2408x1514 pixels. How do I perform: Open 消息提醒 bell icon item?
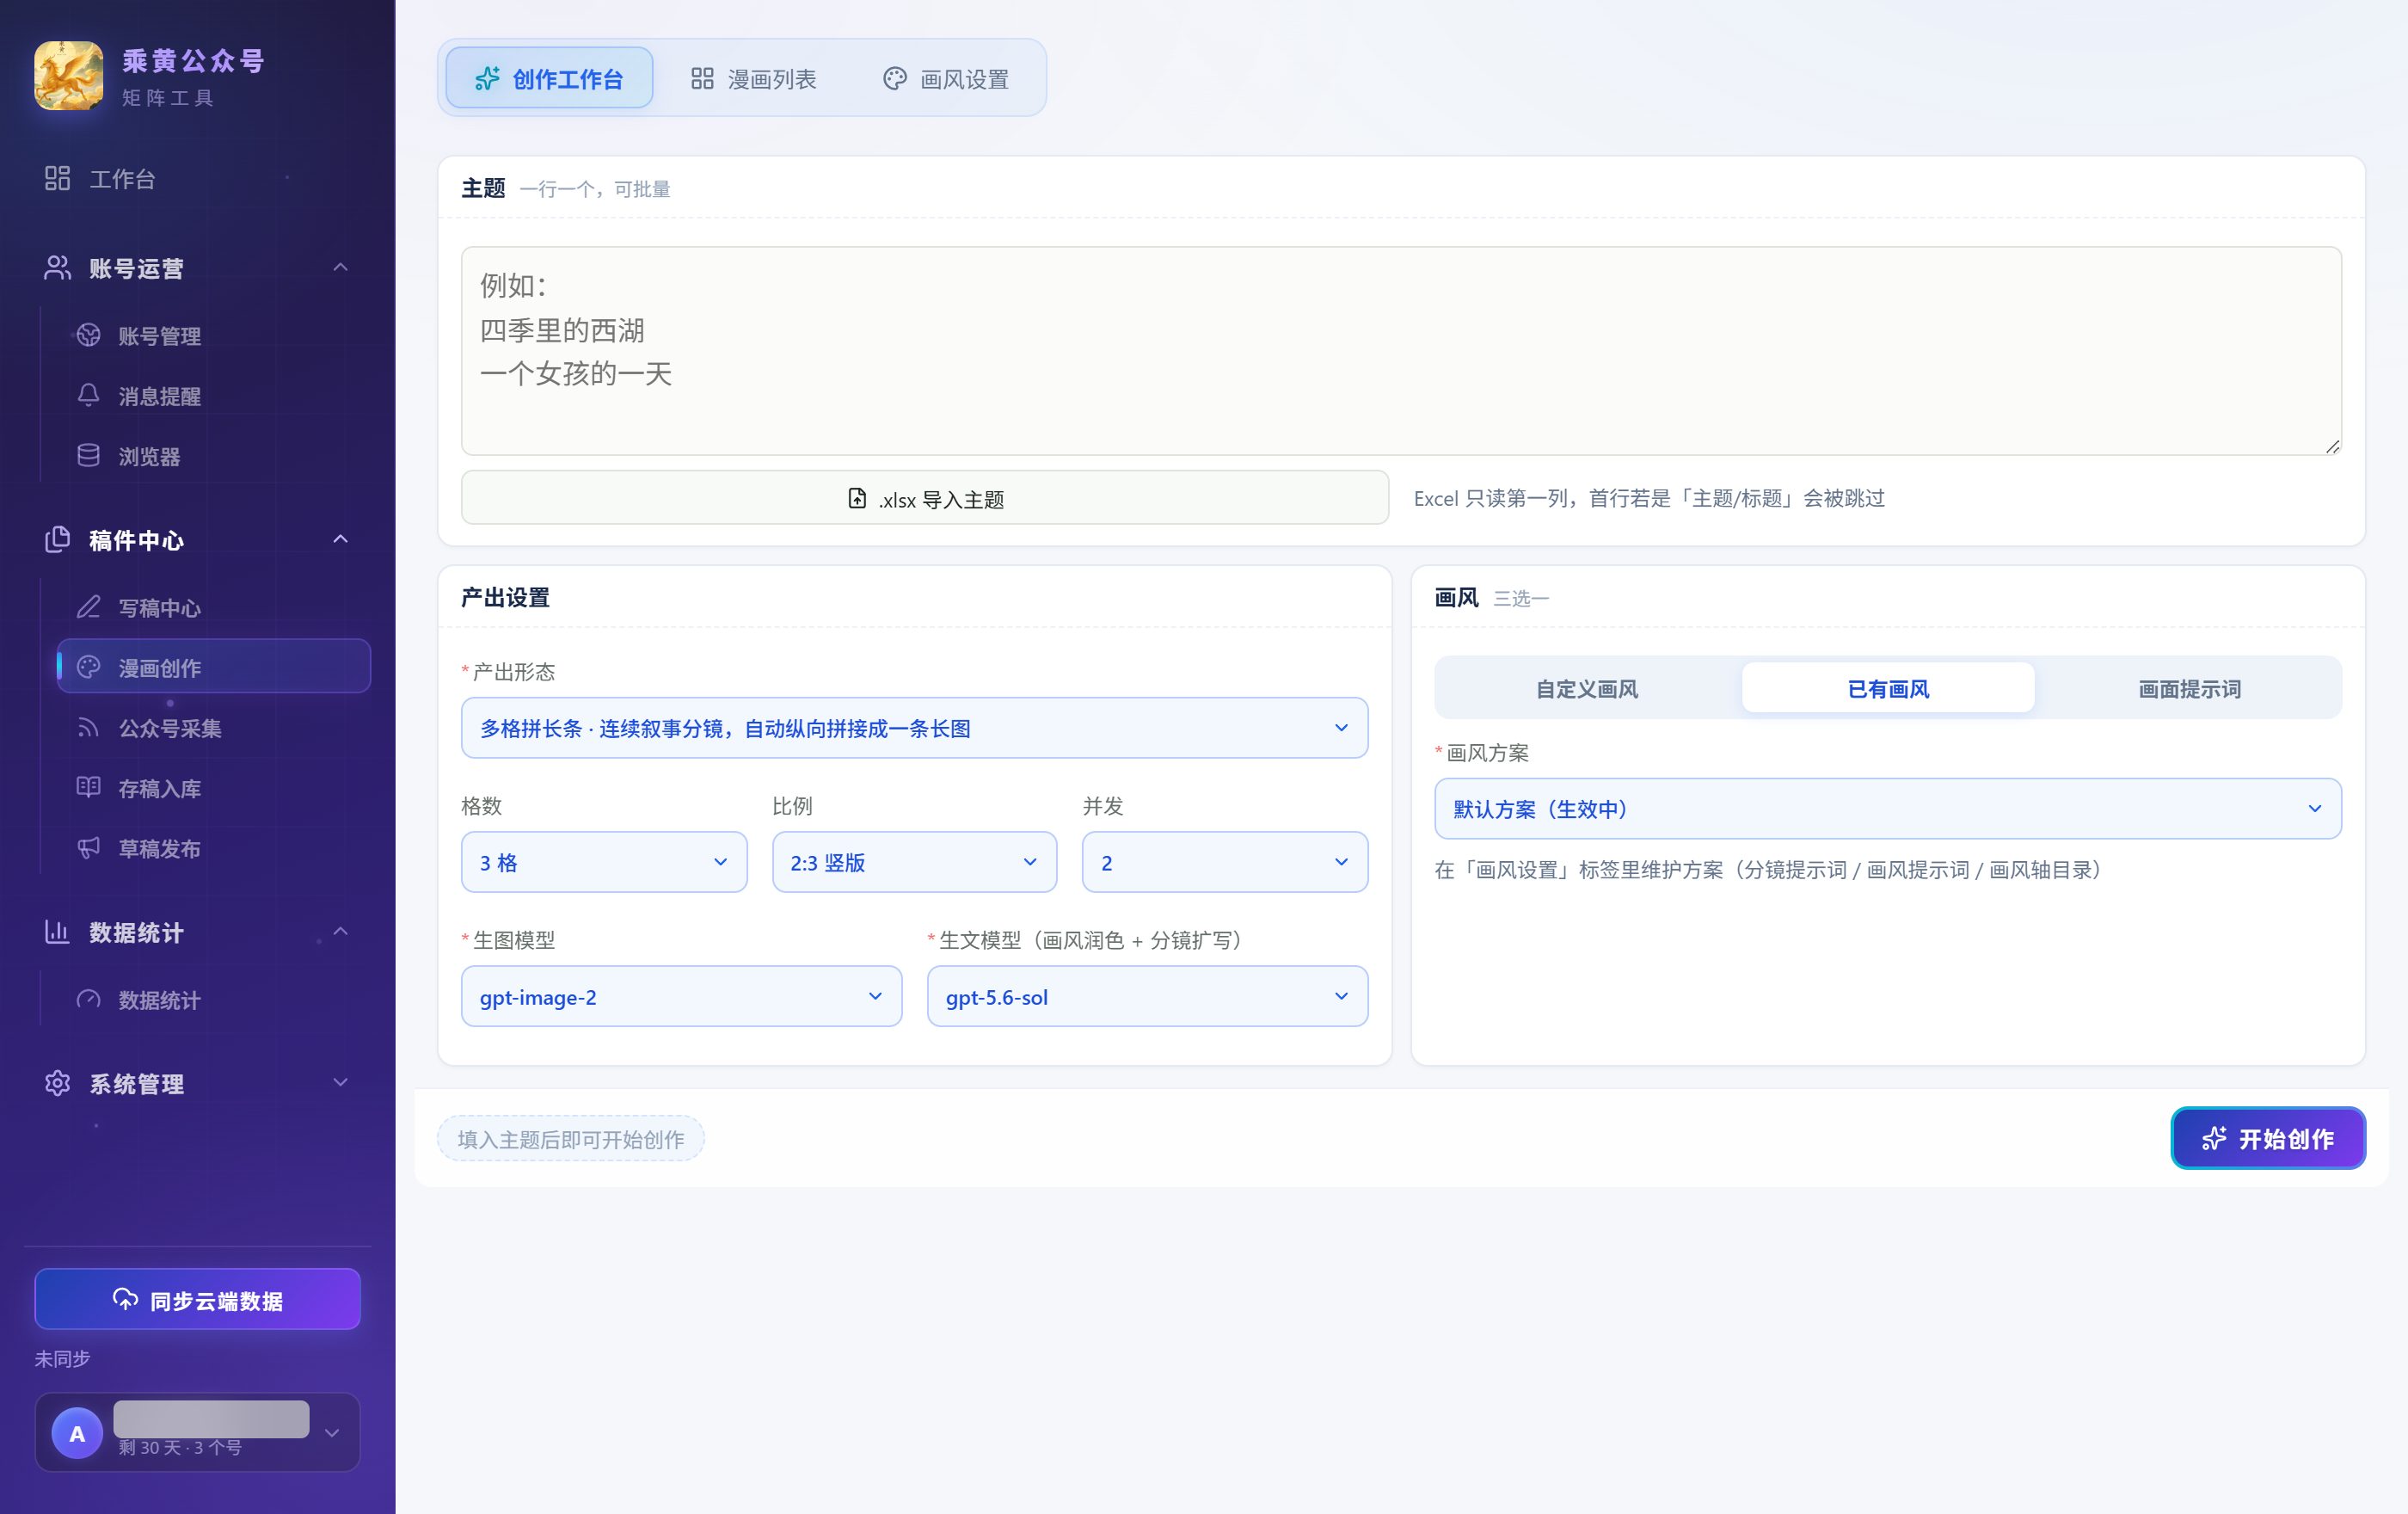(x=88, y=395)
